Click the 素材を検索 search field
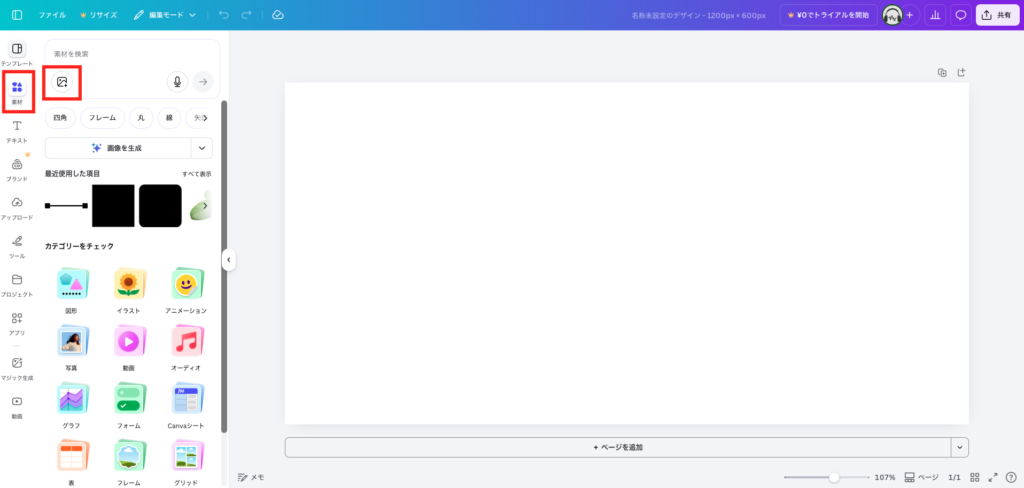1024x488 pixels. coord(131,54)
